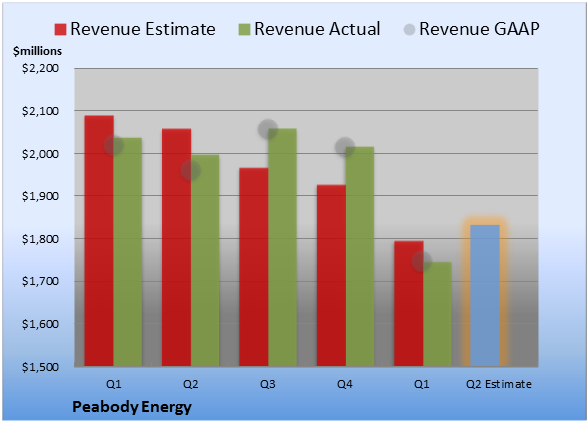588x422 pixels.
Task: Select the 'Revenue Estimate' legend label
Action: (x=143, y=29)
